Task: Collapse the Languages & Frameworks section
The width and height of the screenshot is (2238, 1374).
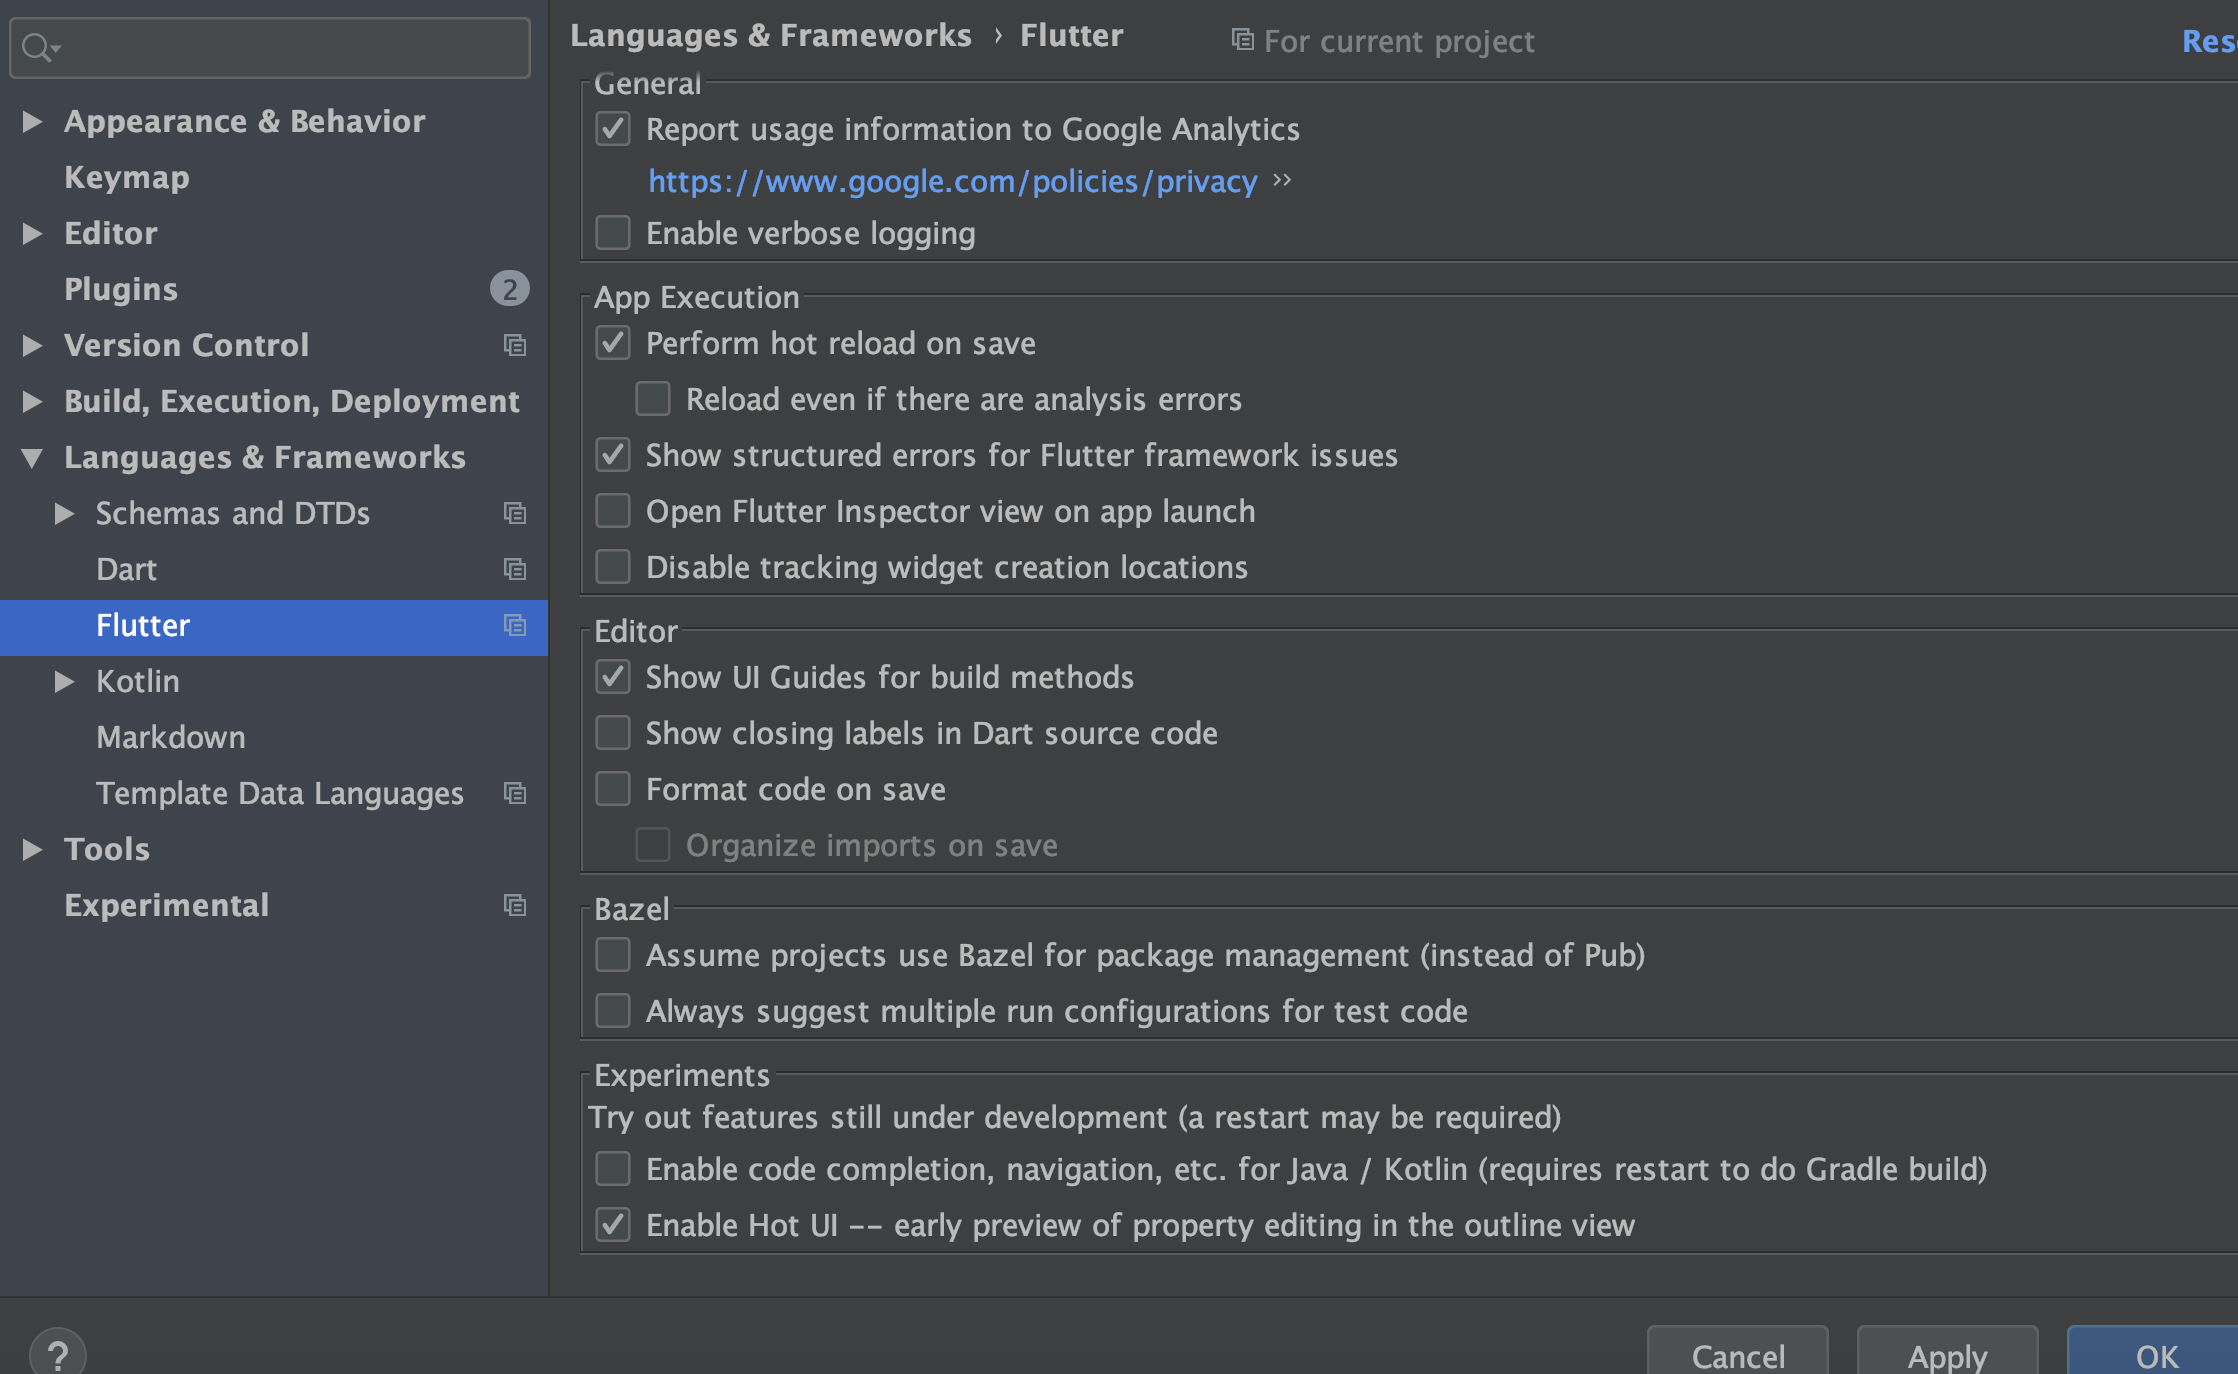Action: 32,457
